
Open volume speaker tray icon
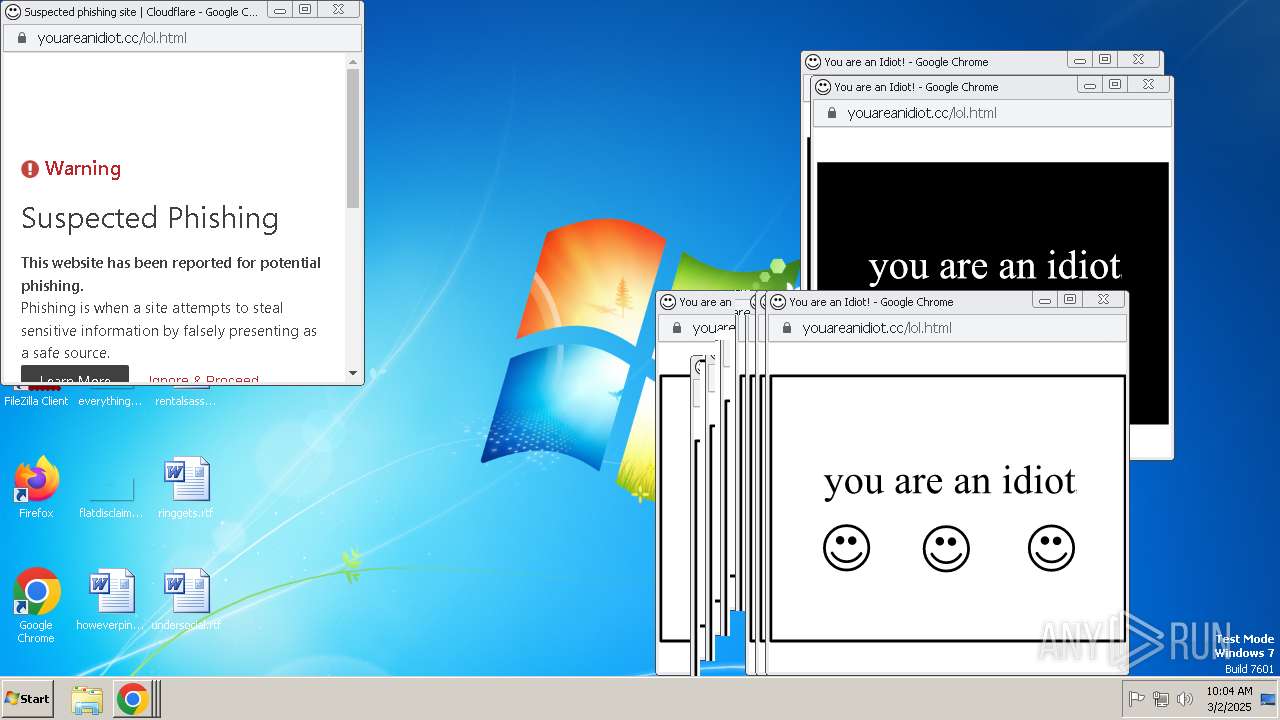(1185, 699)
